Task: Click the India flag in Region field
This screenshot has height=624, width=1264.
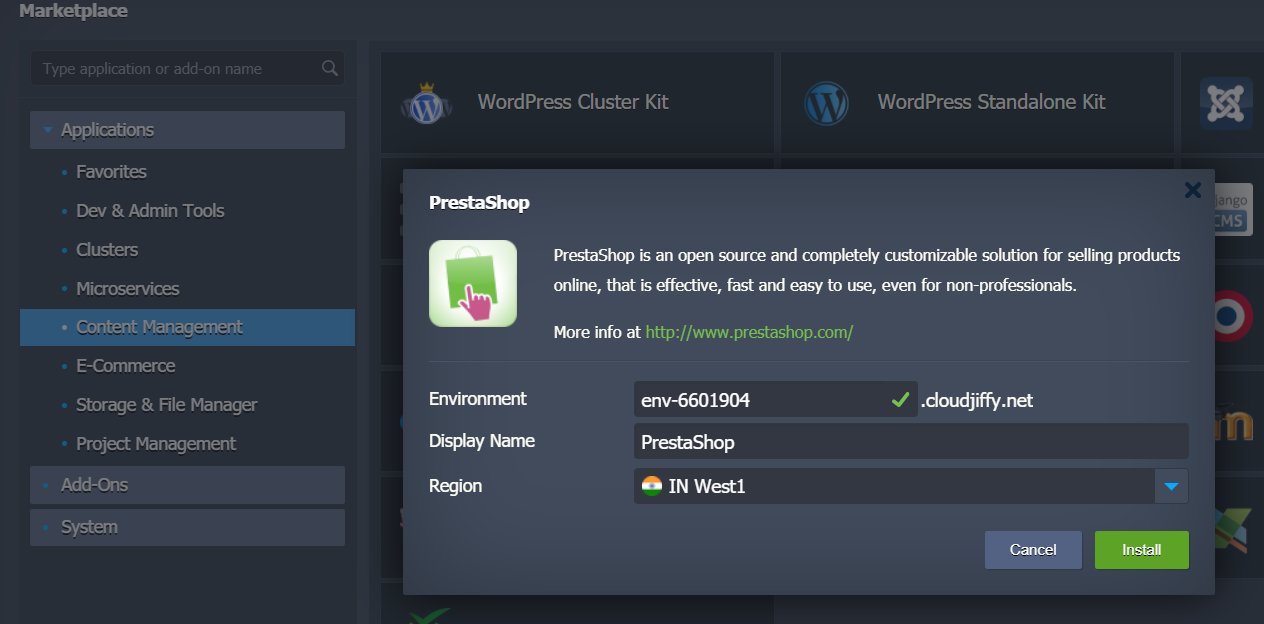Action: [x=652, y=486]
